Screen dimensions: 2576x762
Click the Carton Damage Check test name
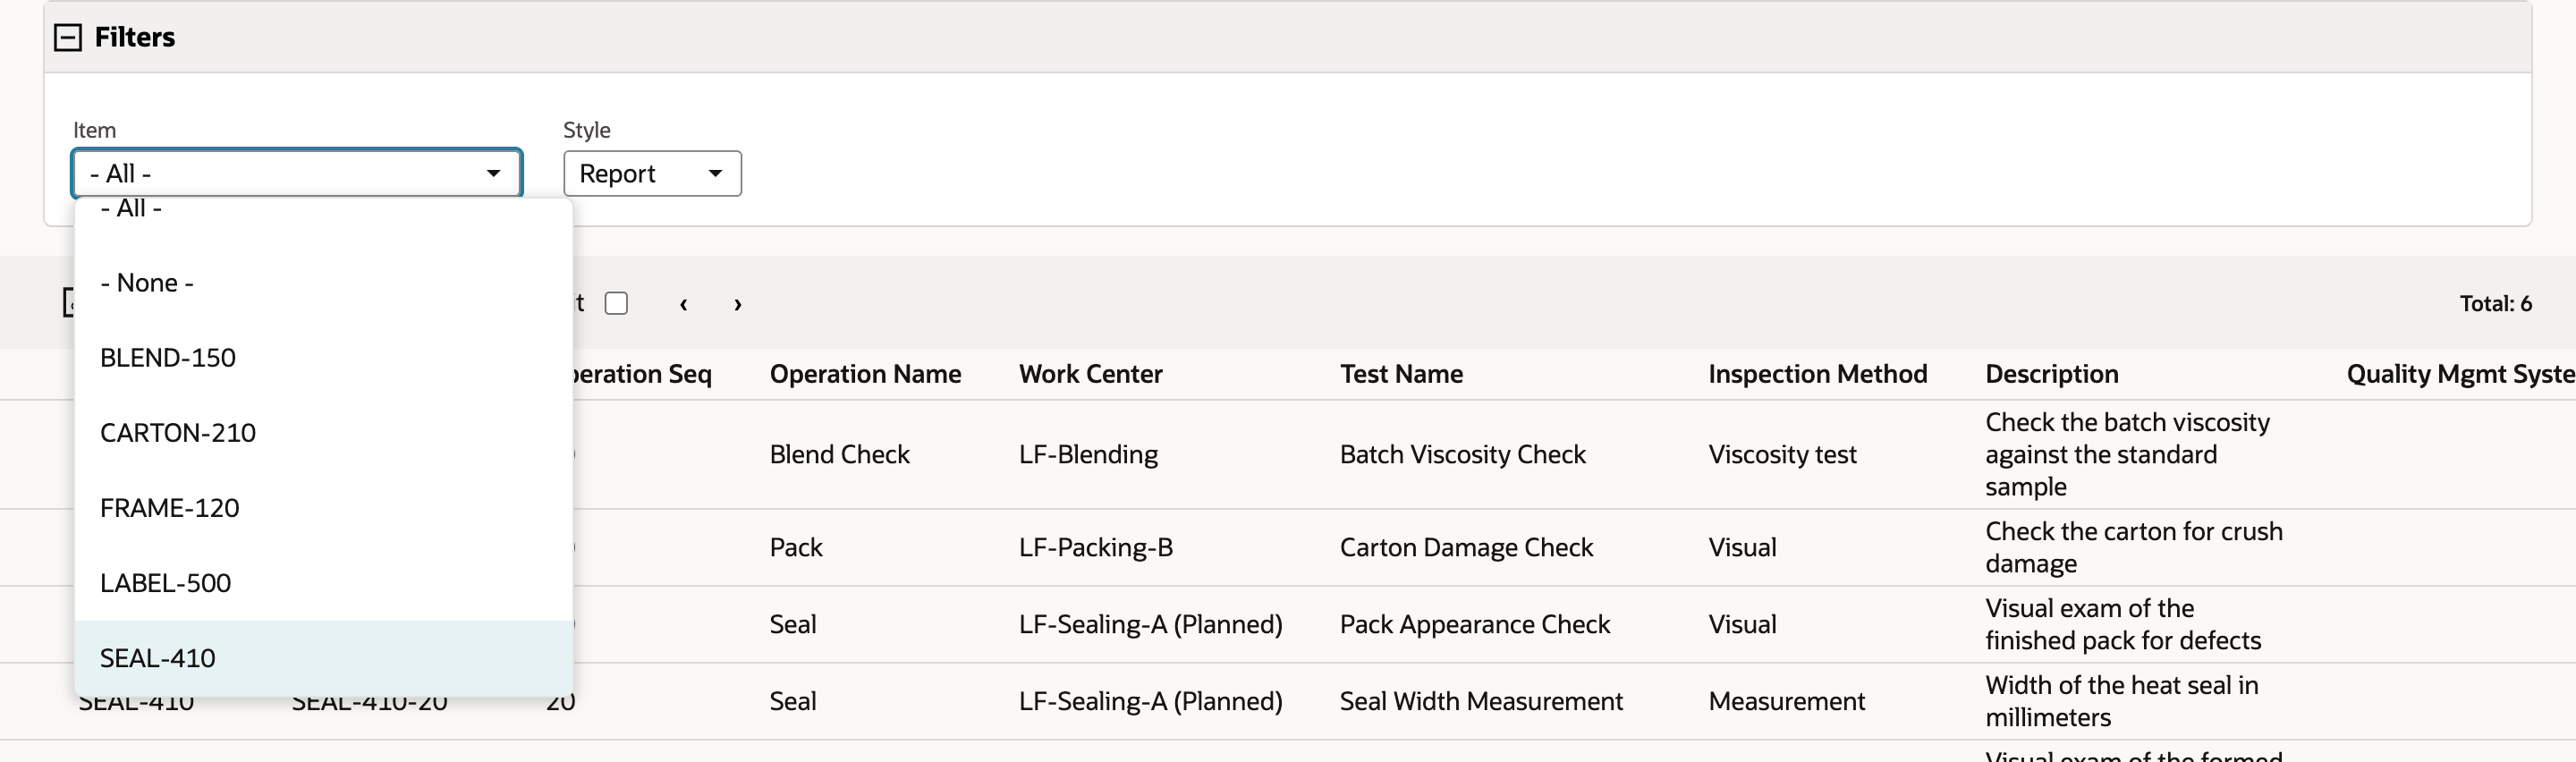coord(1466,547)
